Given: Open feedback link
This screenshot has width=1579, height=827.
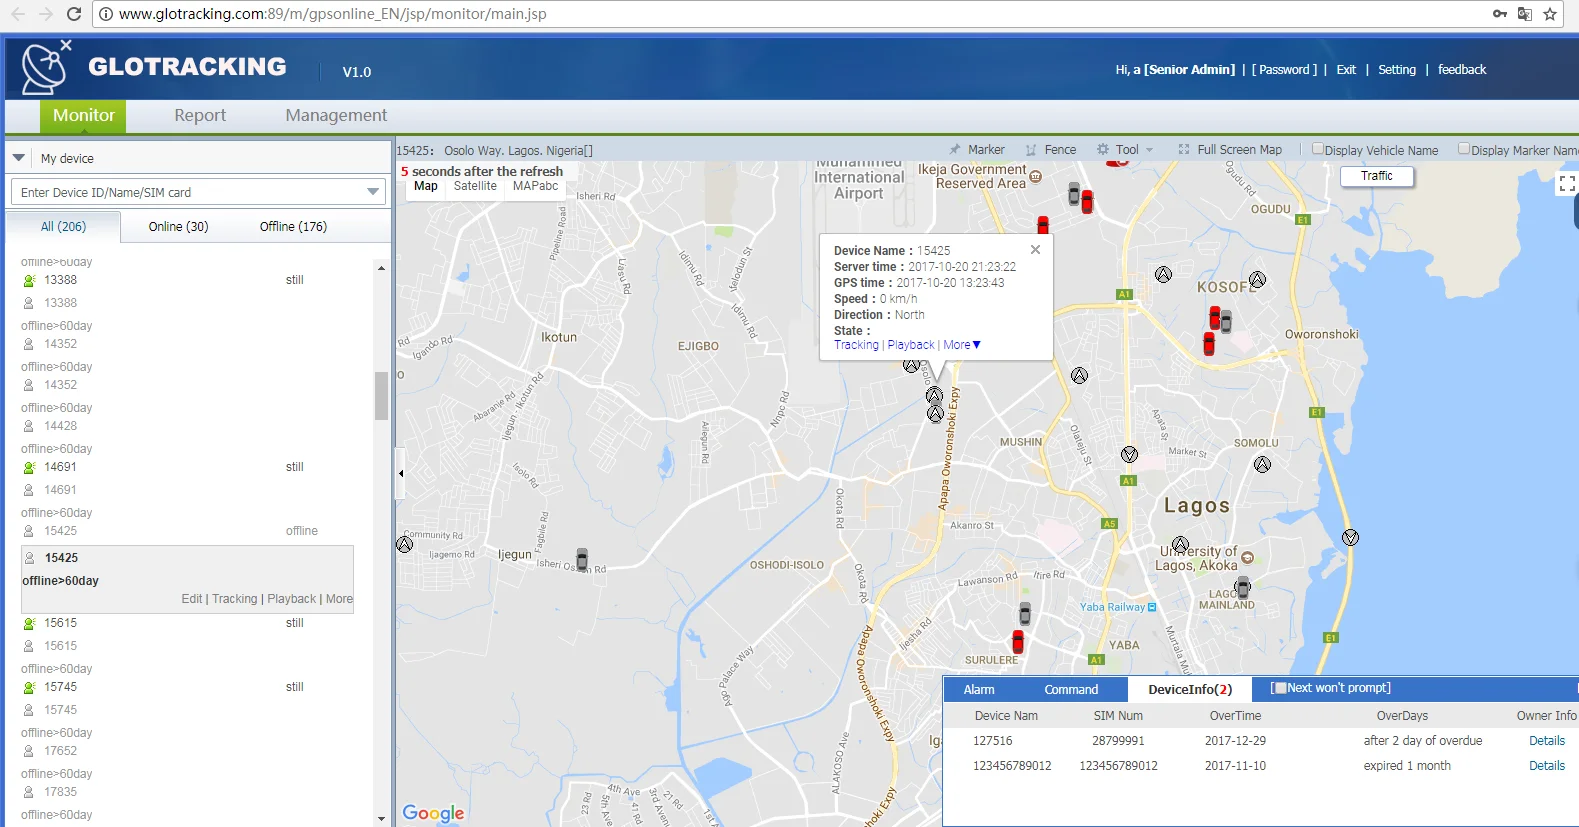Looking at the screenshot, I should (x=1462, y=70).
